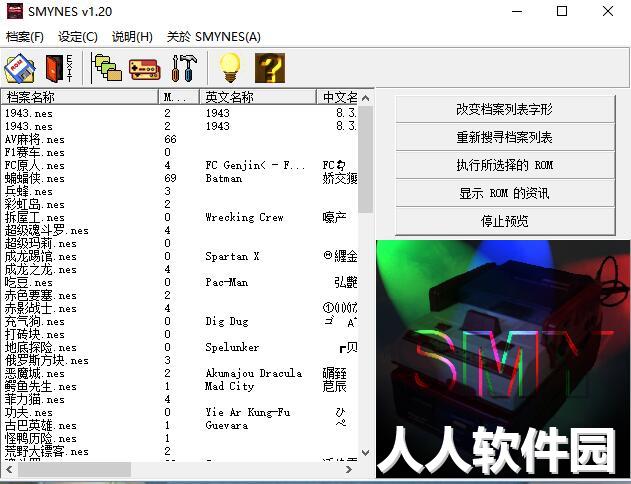631x484 pixels.
Task: Select 成龙之龙.nes in the list
Action: [41, 269]
